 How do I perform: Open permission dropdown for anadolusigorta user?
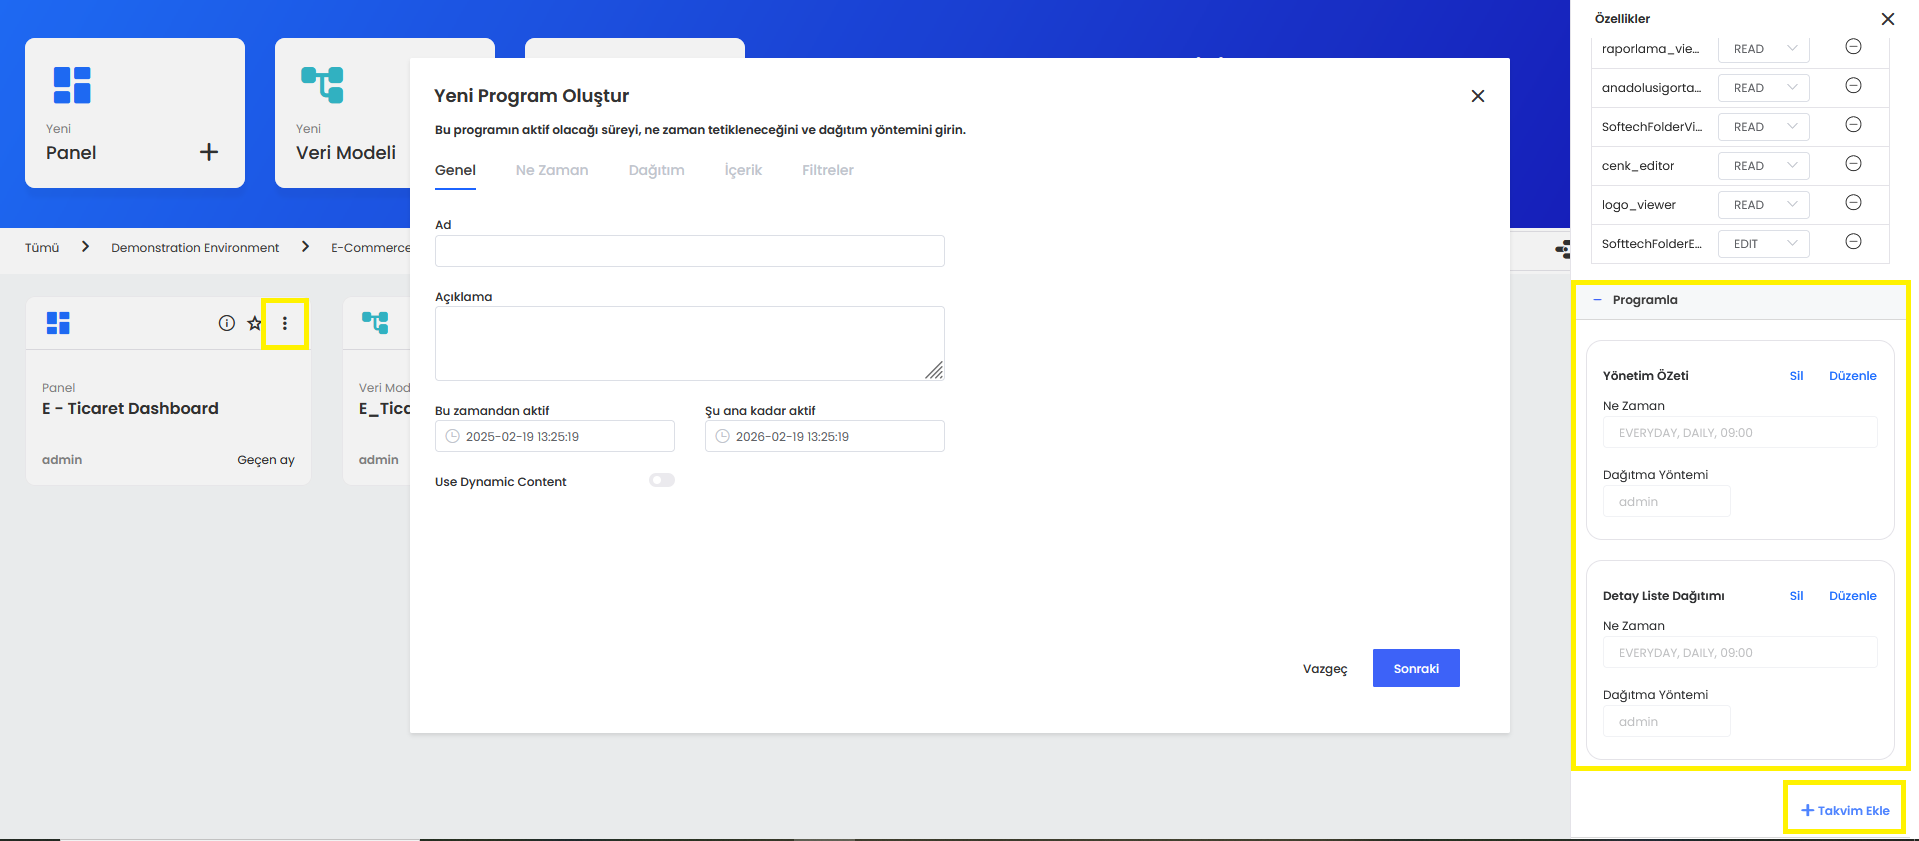(x=1764, y=88)
